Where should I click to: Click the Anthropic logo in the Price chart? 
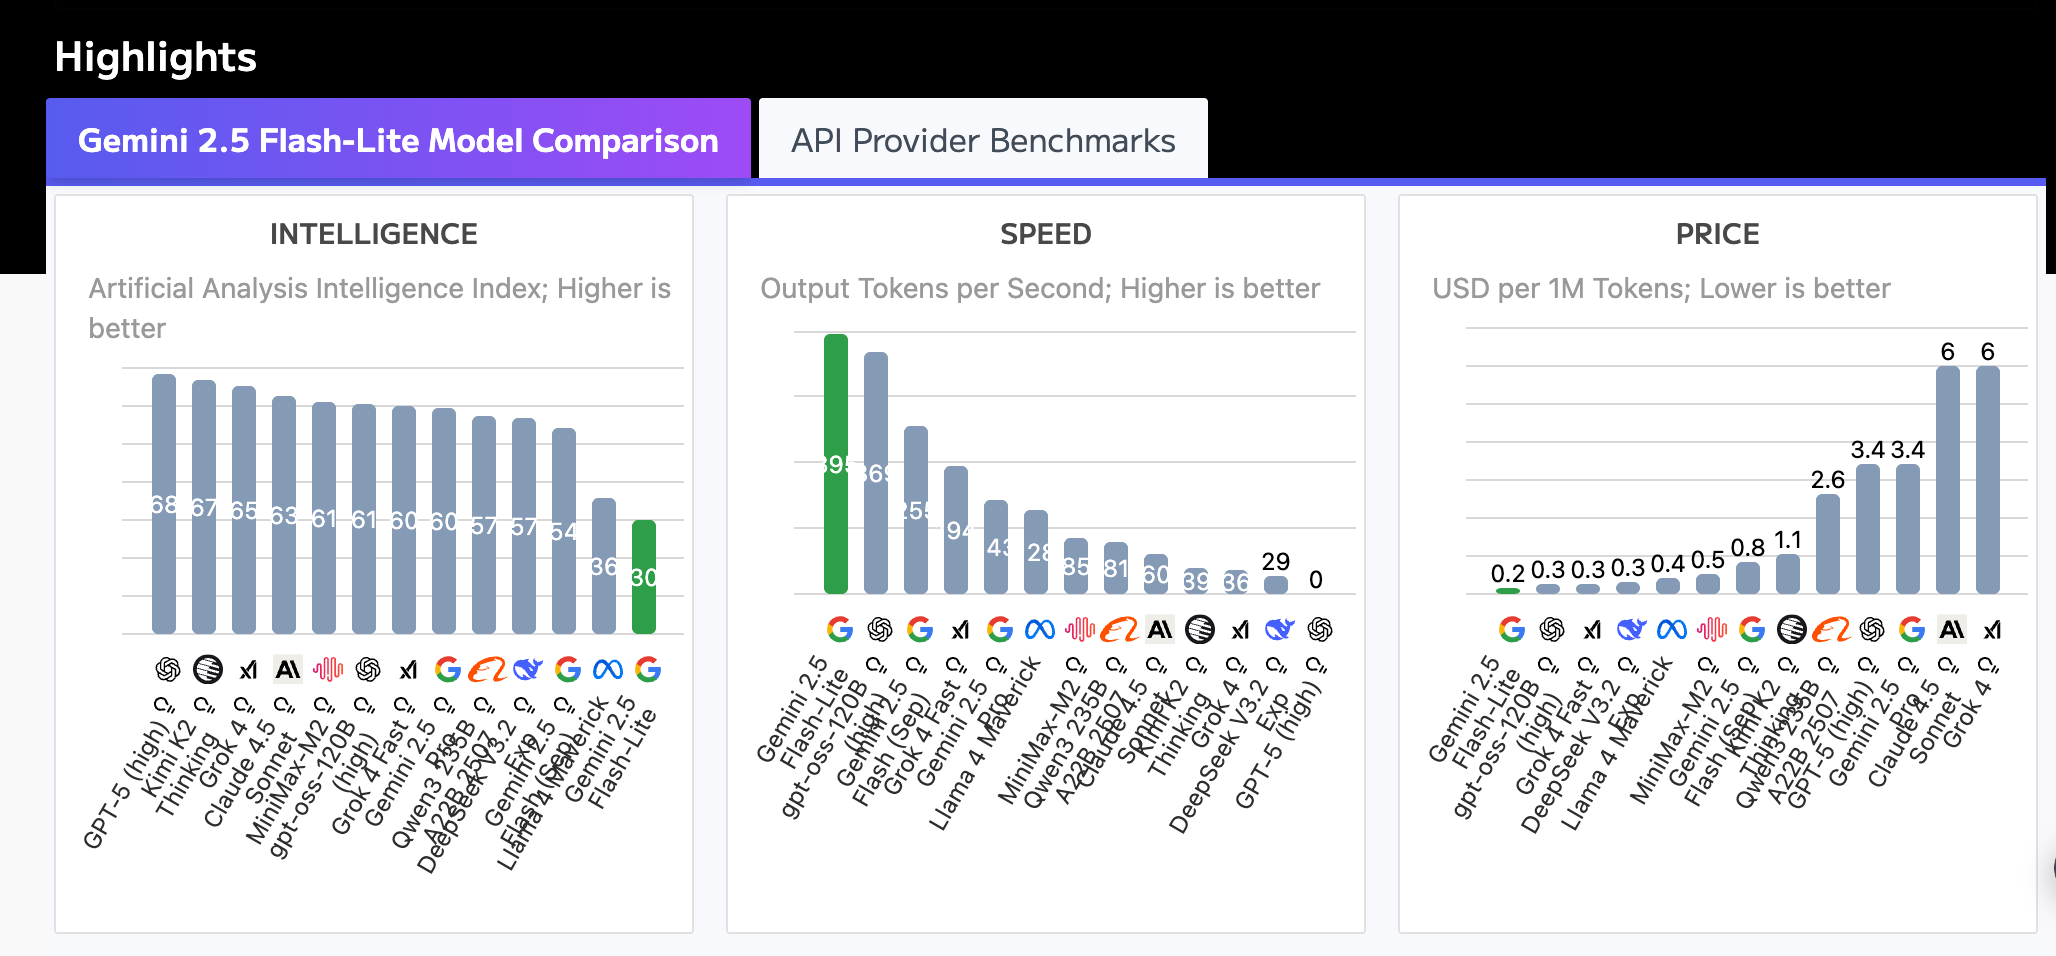(1952, 629)
